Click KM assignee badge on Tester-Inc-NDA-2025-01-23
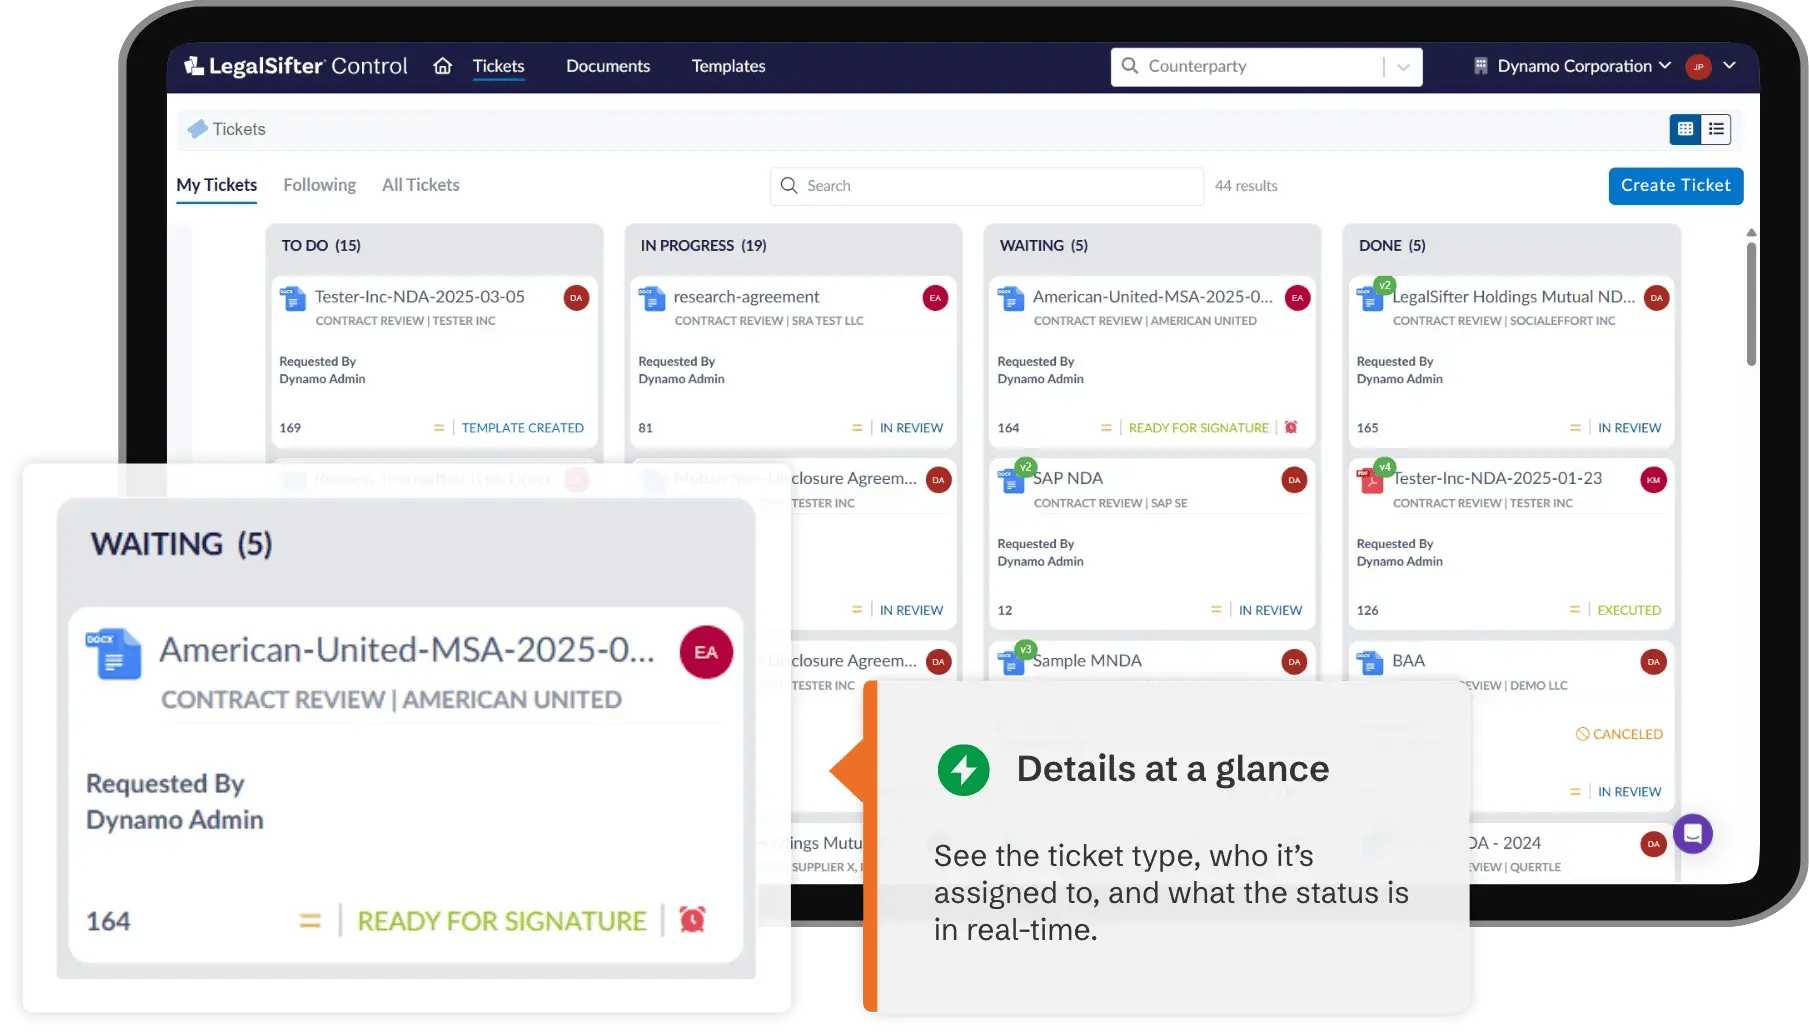This screenshot has width=1809, height=1035. 1653,480
